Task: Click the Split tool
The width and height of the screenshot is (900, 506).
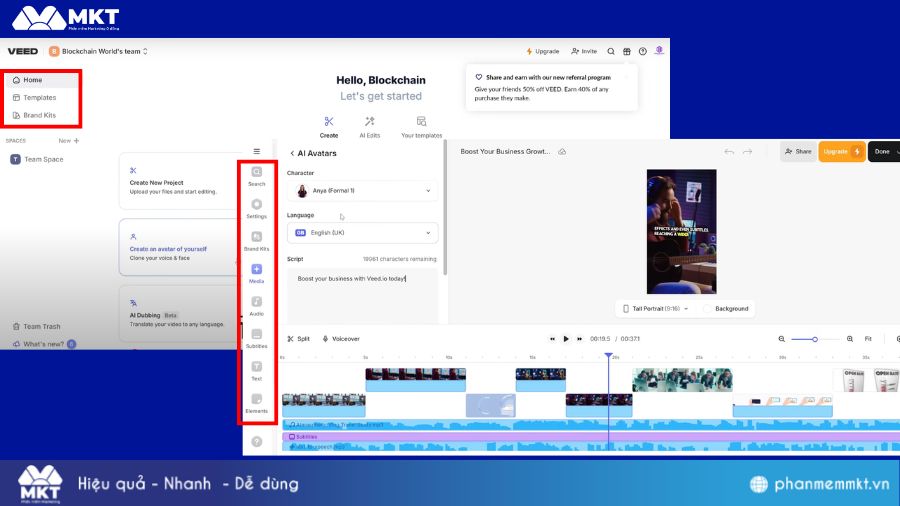Action: (298, 339)
